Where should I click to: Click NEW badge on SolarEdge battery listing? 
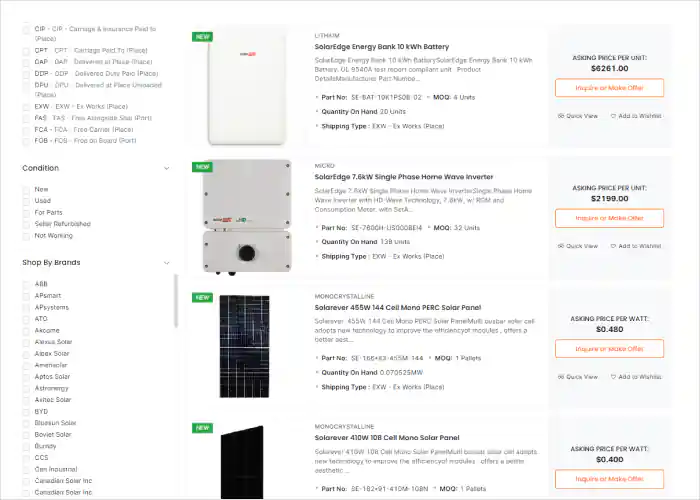202,37
